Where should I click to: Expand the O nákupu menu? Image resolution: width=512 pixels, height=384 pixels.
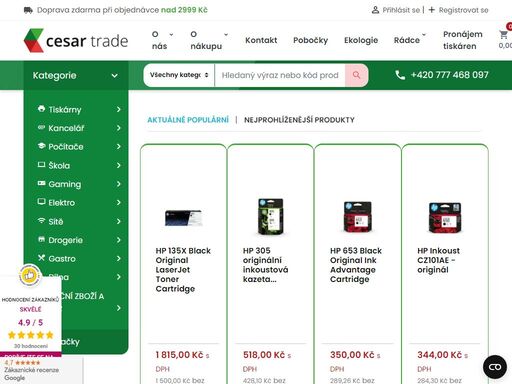[x=209, y=40]
